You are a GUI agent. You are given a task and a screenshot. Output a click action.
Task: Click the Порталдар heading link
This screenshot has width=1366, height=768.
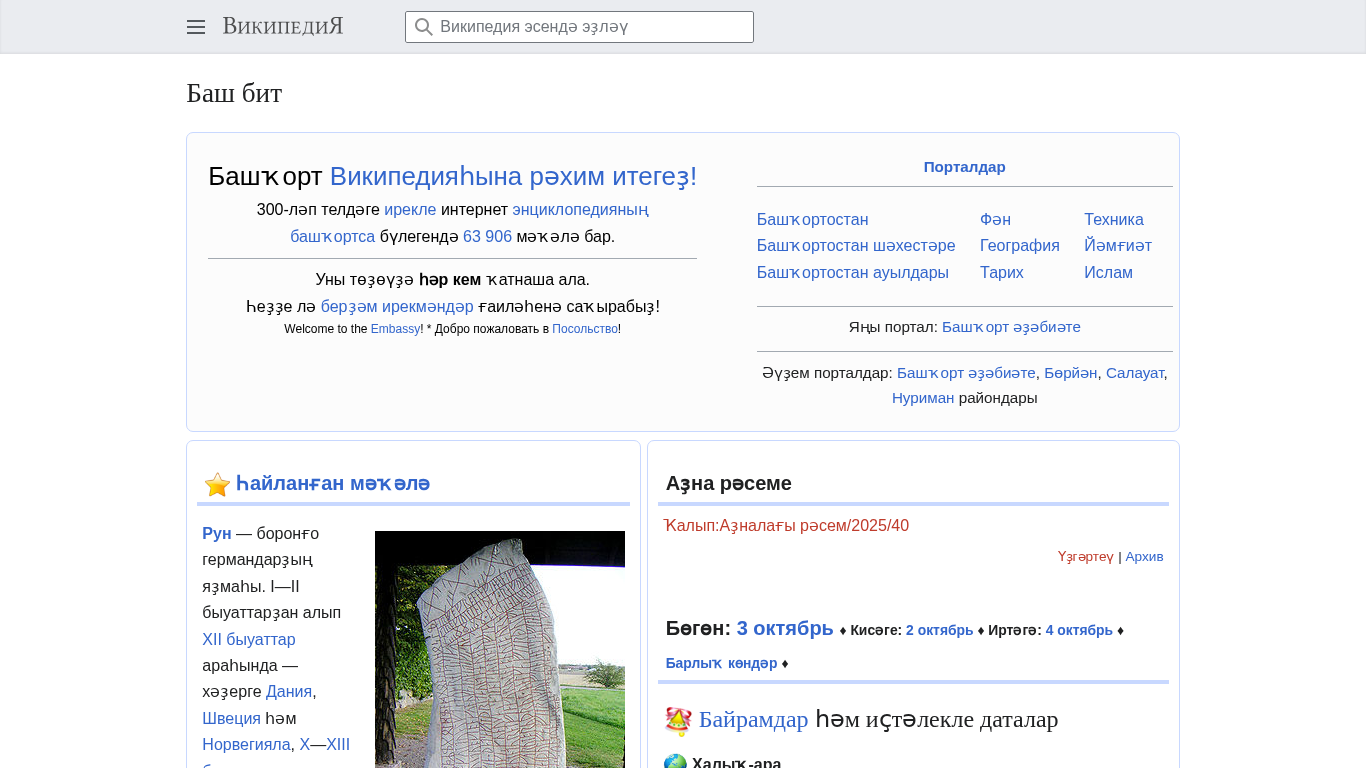964,167
